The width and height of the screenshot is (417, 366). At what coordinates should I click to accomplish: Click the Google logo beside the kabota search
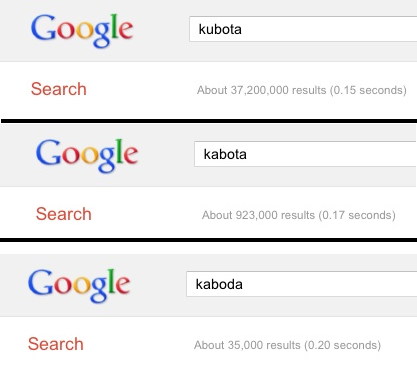click(87, 156)
